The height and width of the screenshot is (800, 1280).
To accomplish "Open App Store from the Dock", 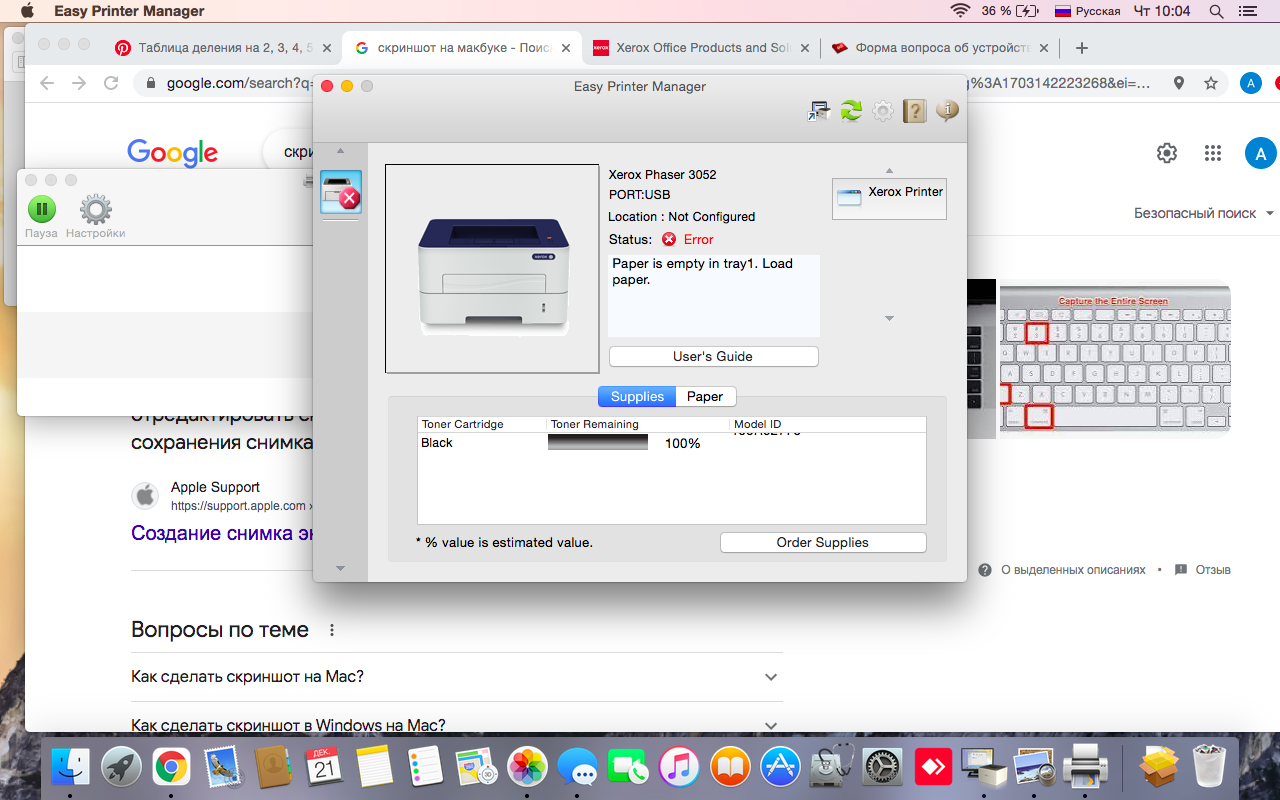I will 780,767.
